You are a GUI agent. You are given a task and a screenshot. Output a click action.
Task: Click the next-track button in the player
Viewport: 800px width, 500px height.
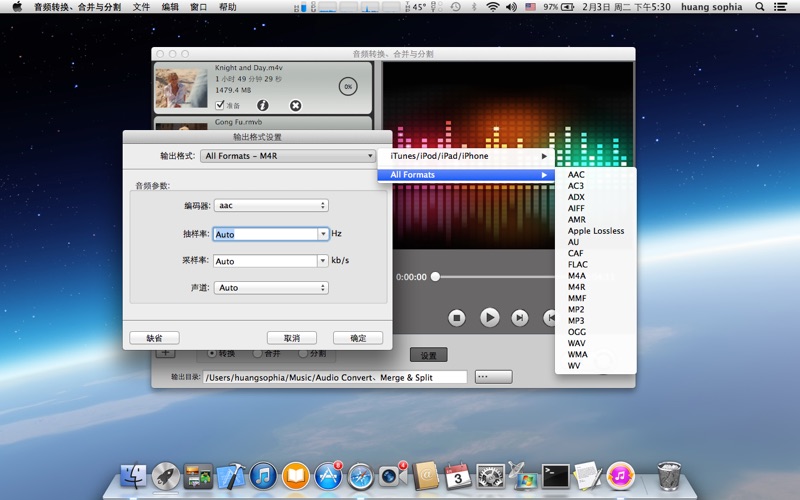[x=520, y=318]
